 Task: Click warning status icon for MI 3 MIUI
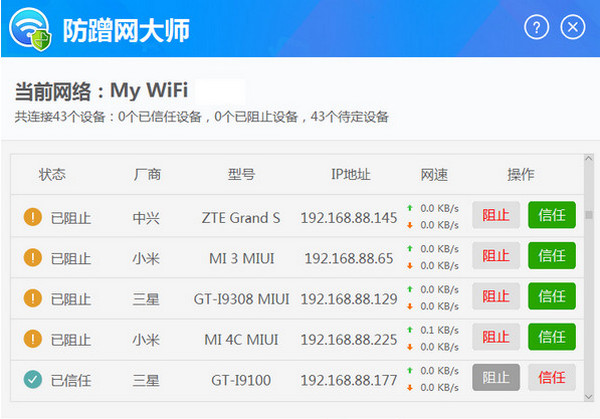32,257
